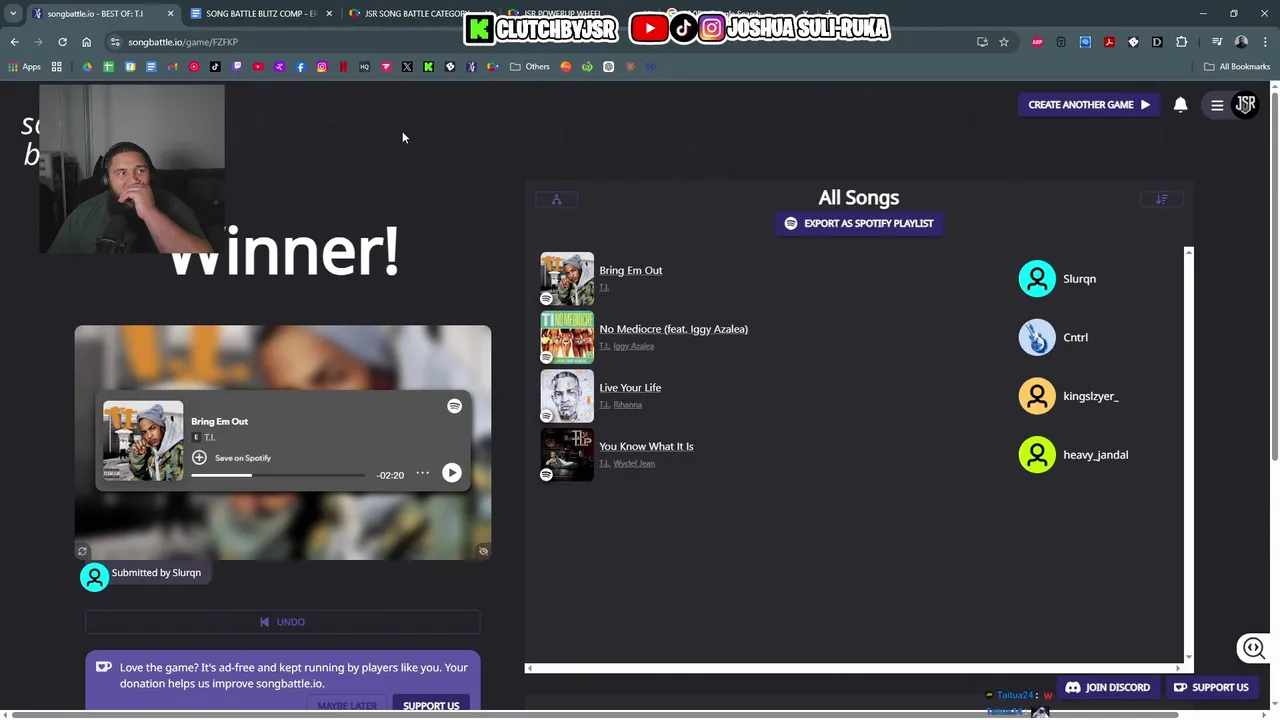
Task: Open the AdBlock Plus extension icon
Action: point(1037,42)
